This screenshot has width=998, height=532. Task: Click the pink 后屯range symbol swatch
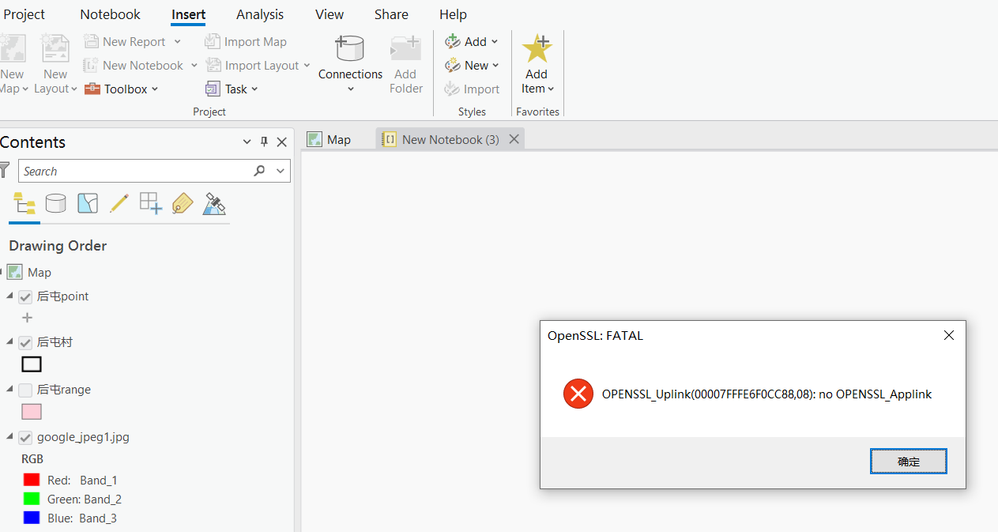31,412
